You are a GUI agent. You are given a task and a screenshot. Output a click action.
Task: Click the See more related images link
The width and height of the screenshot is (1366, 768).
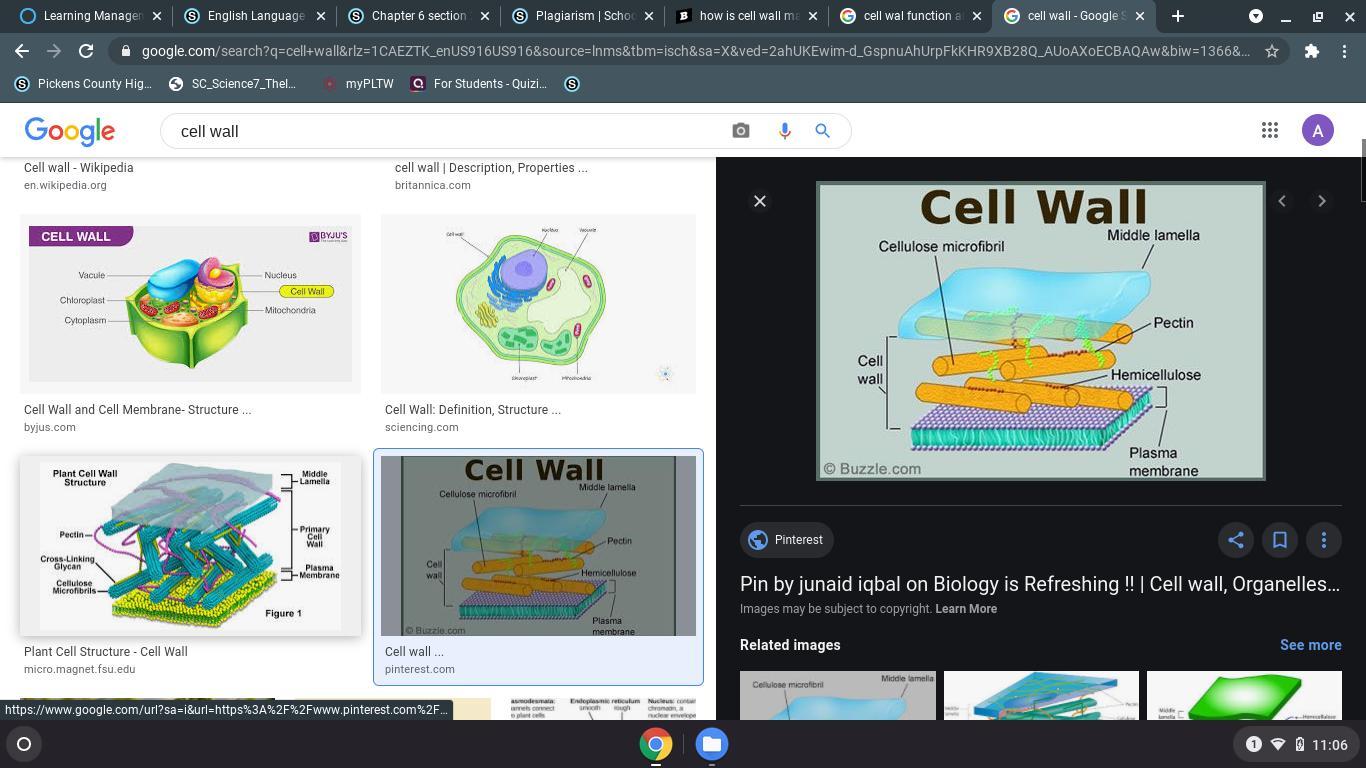1309,645
